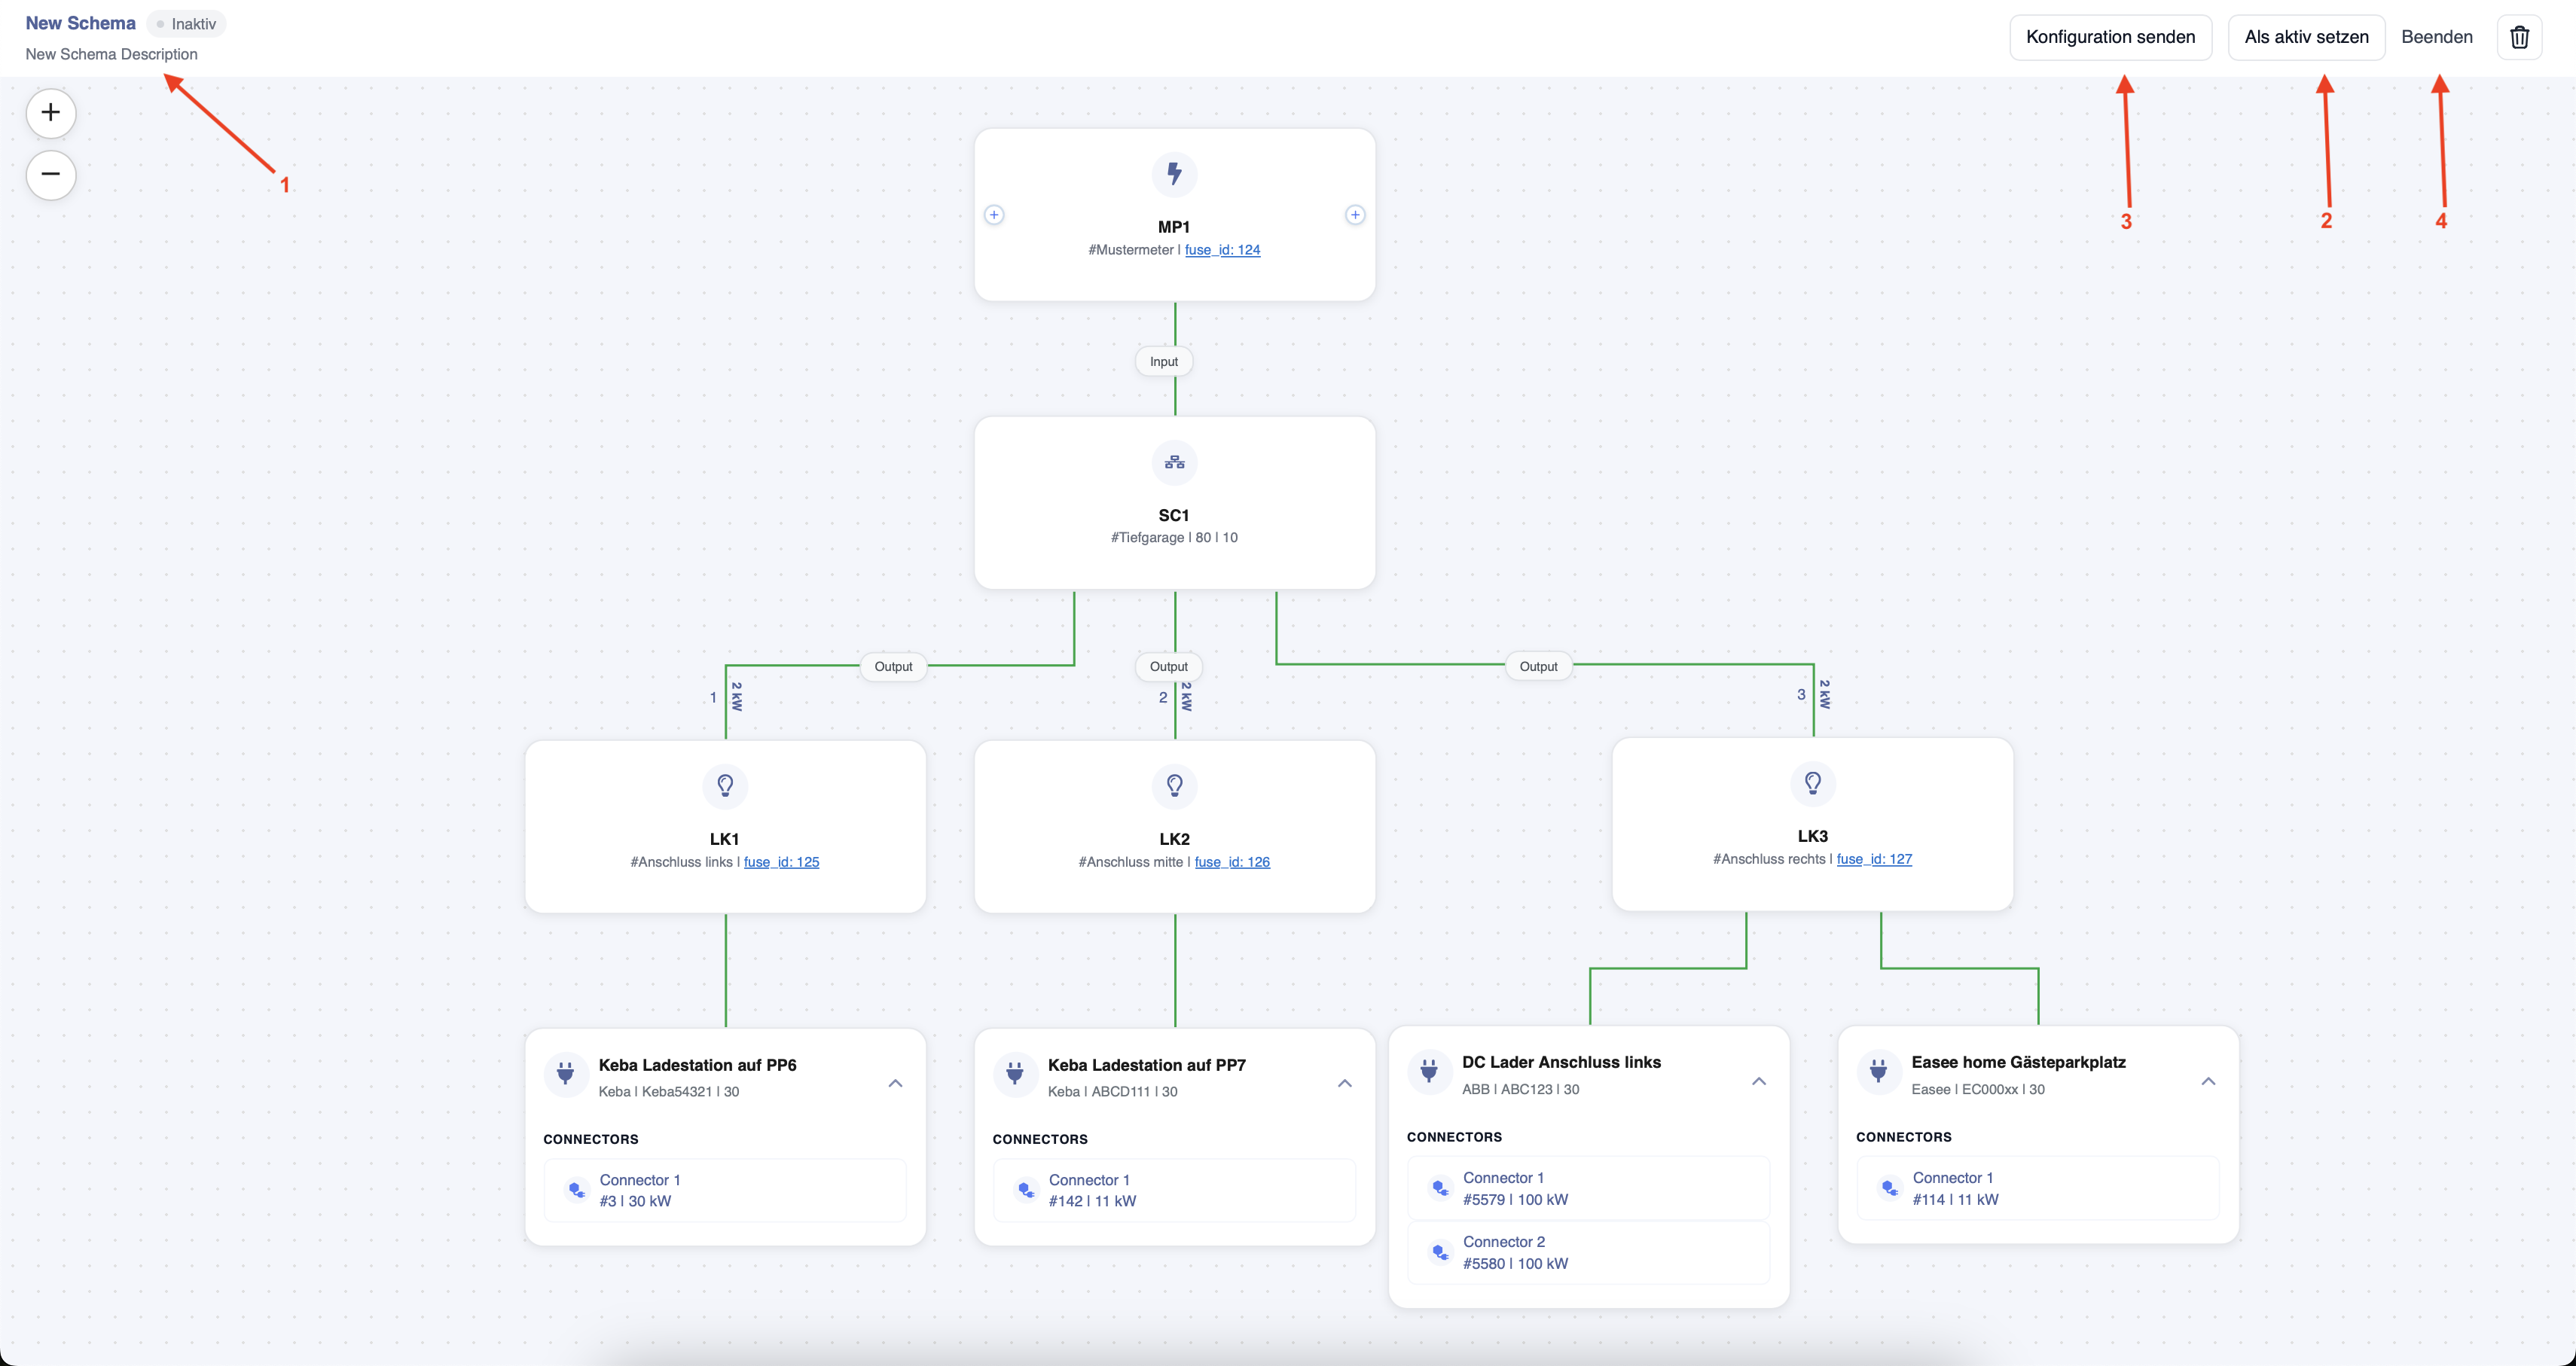Screen dimensions: 2576x1366
Task: Click the network icon on SC1 node
Action: 1174,462
